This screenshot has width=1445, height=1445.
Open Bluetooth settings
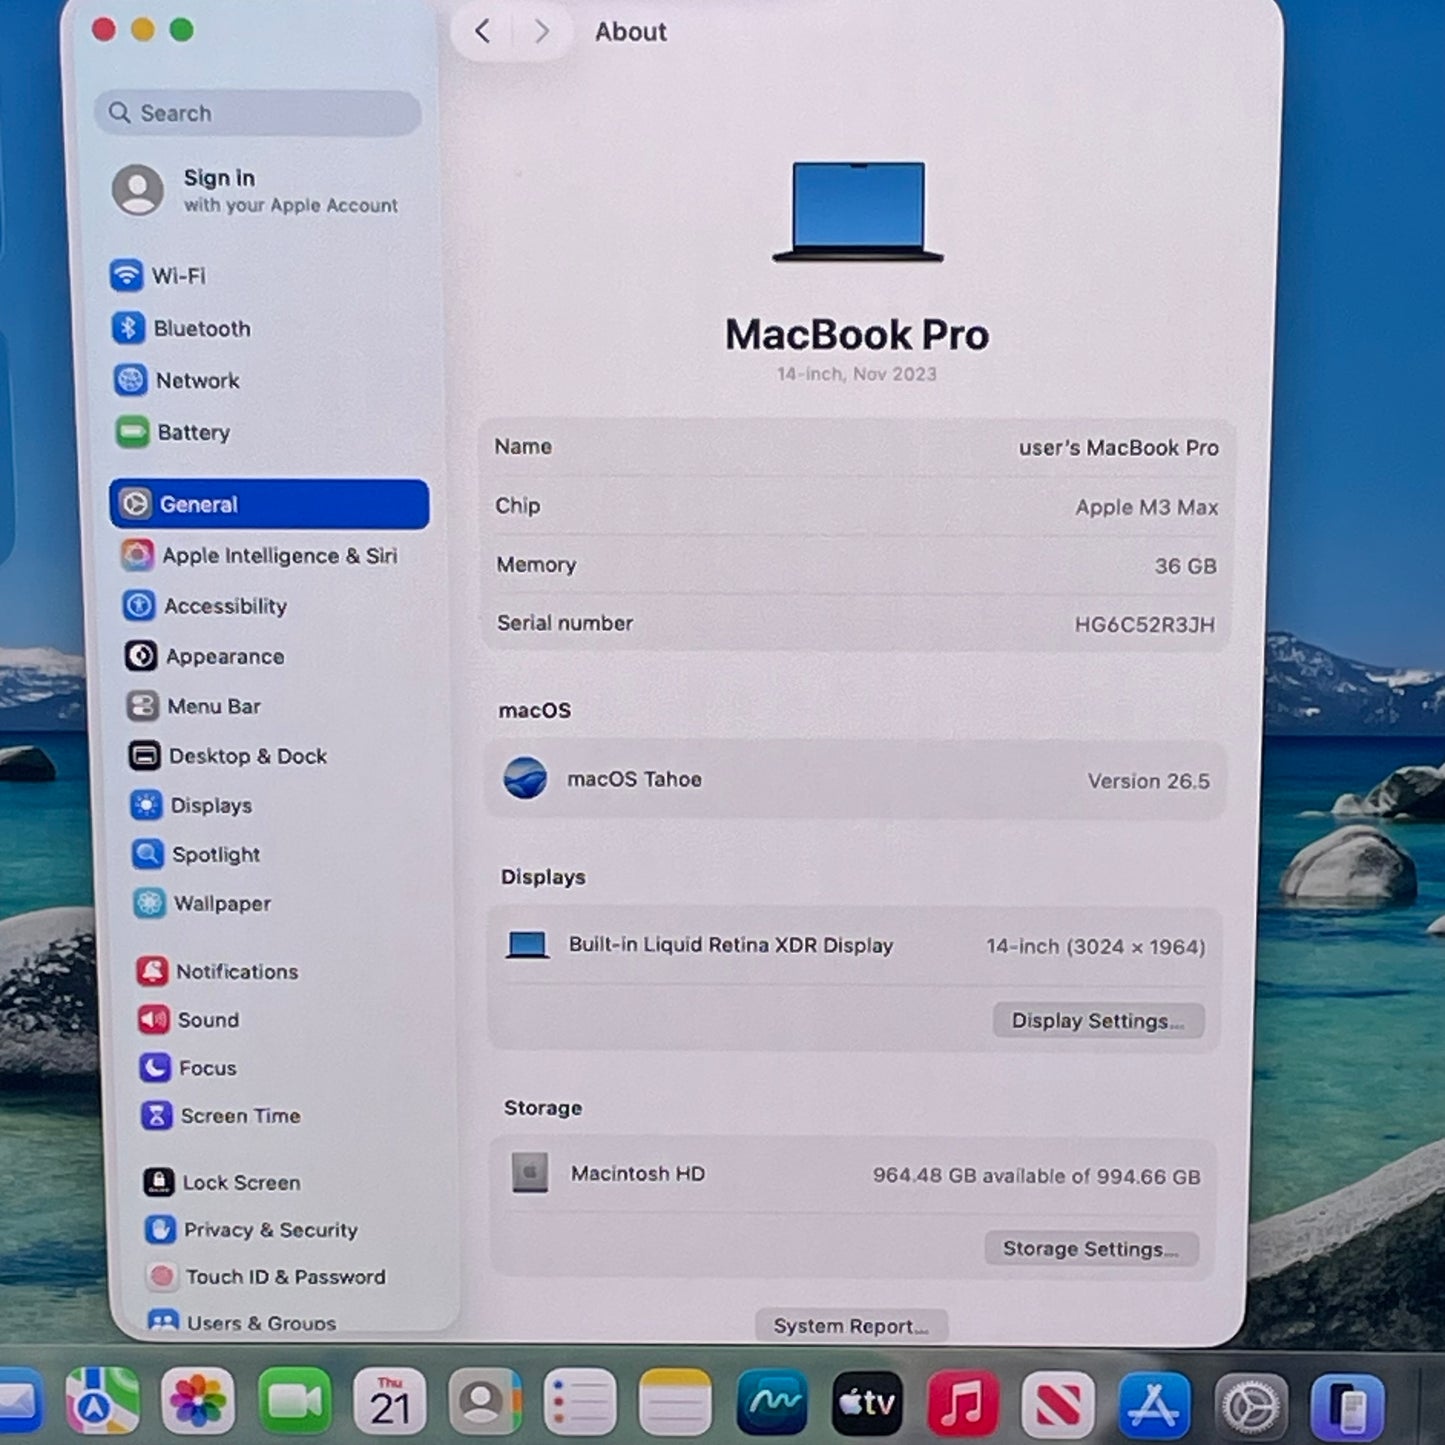[181, 328]
